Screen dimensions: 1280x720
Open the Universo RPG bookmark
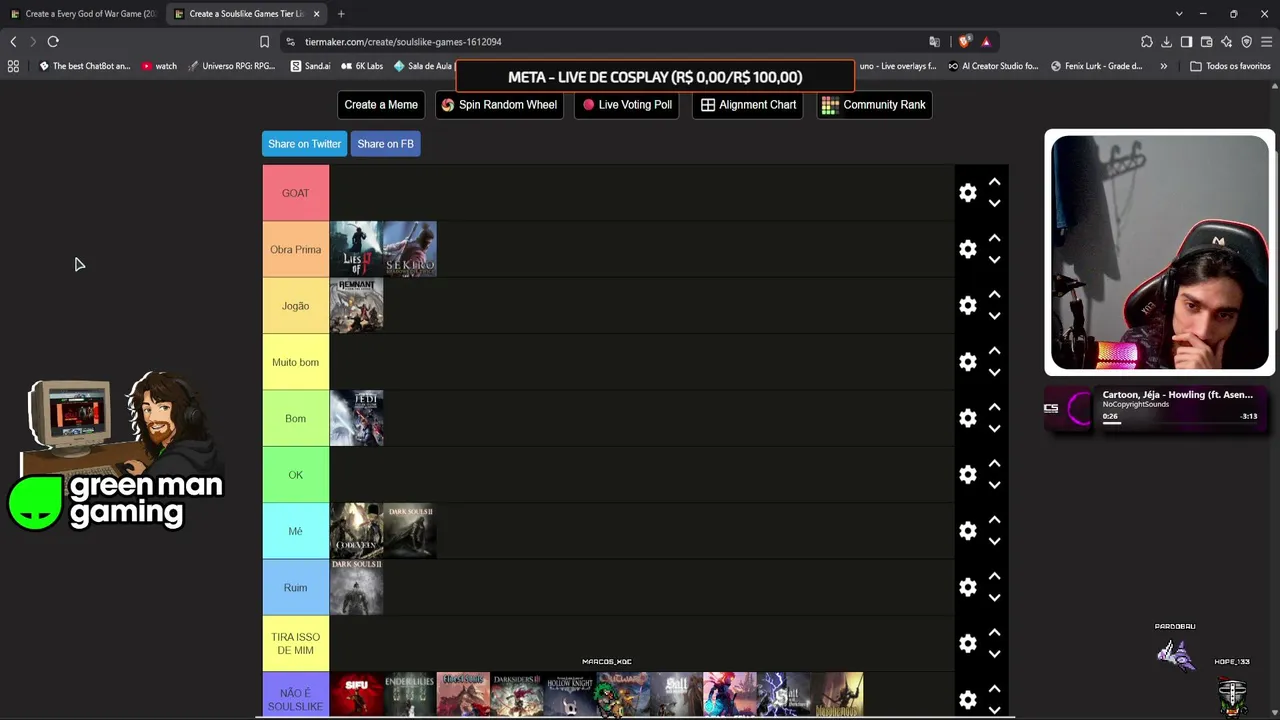231,66
